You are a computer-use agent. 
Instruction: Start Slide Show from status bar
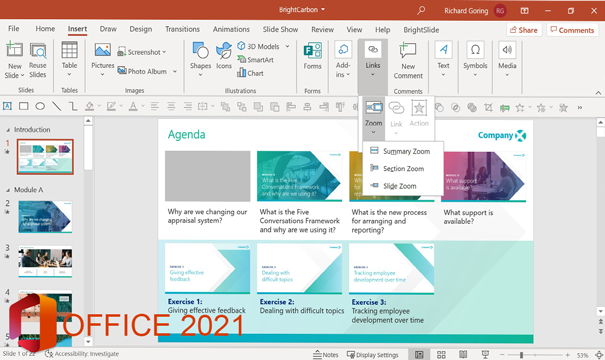(x=485, y=354)
